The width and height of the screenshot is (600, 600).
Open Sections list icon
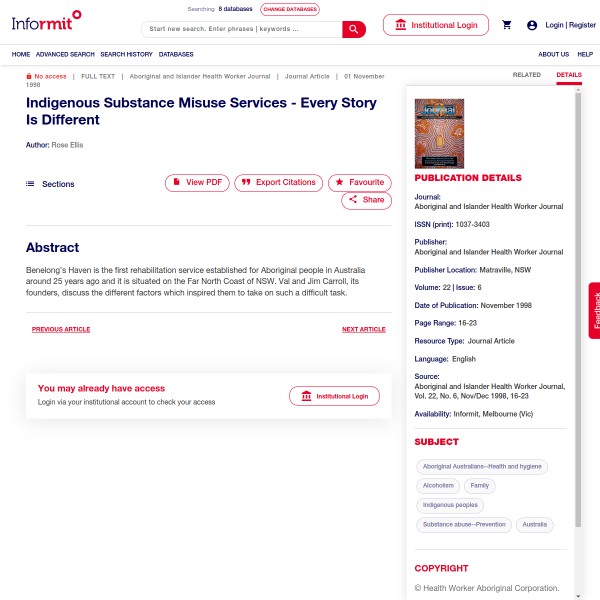(30, 184)
